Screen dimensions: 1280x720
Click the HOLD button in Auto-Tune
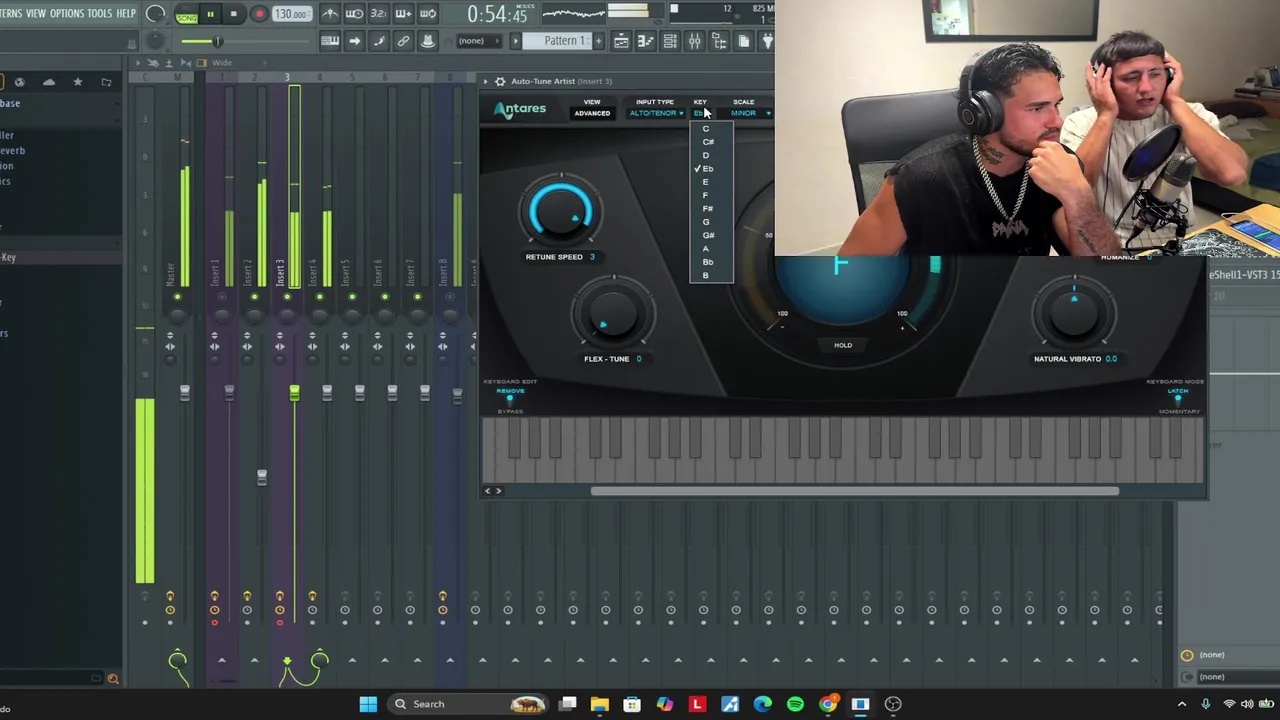click(x=843, y=345)
